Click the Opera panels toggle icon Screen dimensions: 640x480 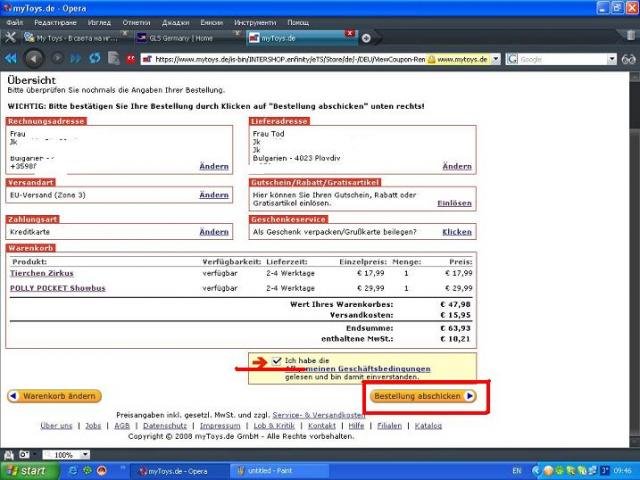pyautogui.click(x=11, y=38)
